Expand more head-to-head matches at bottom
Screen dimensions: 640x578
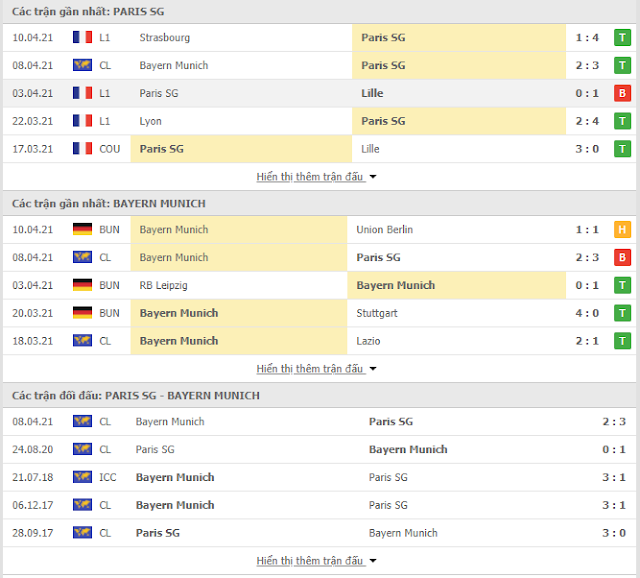316,560
